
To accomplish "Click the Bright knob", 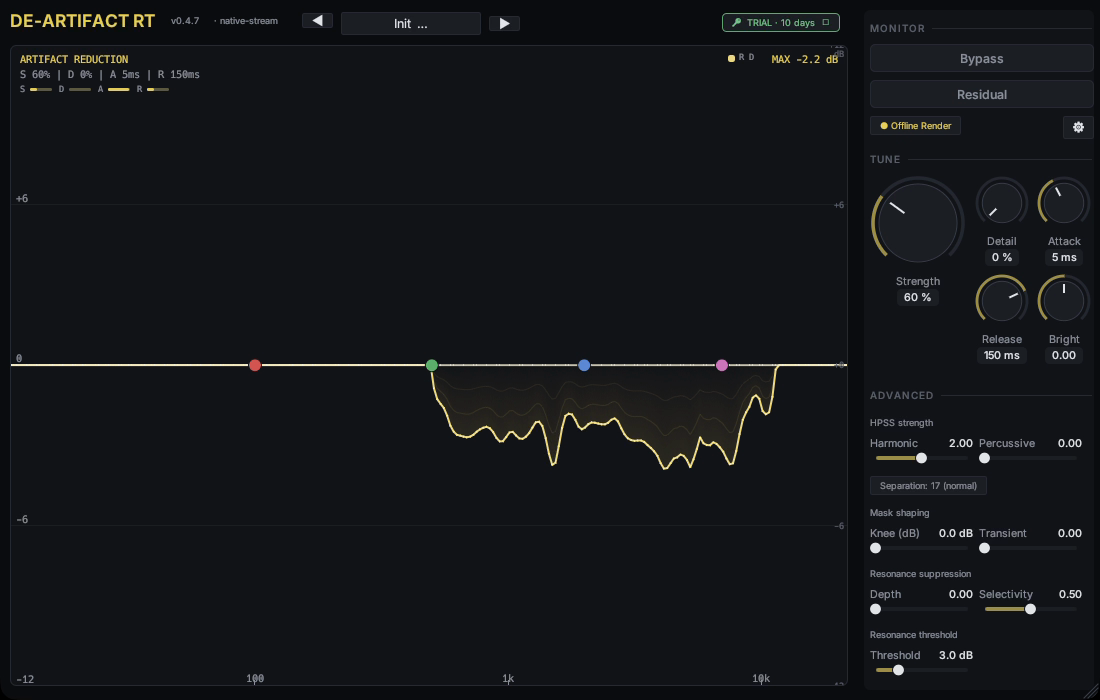I will click(1064, 301).
